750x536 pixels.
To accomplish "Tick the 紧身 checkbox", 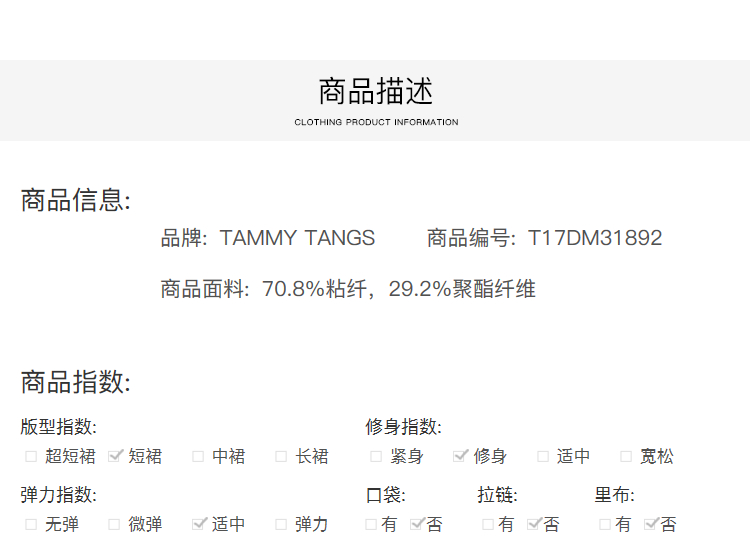I will click(376, 457).
